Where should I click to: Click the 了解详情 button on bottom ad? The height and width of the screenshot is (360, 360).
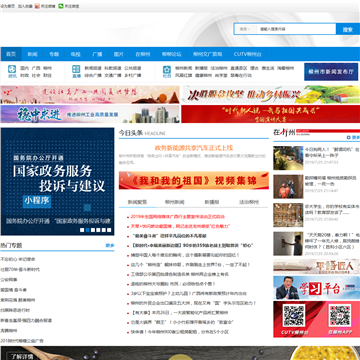21,357
